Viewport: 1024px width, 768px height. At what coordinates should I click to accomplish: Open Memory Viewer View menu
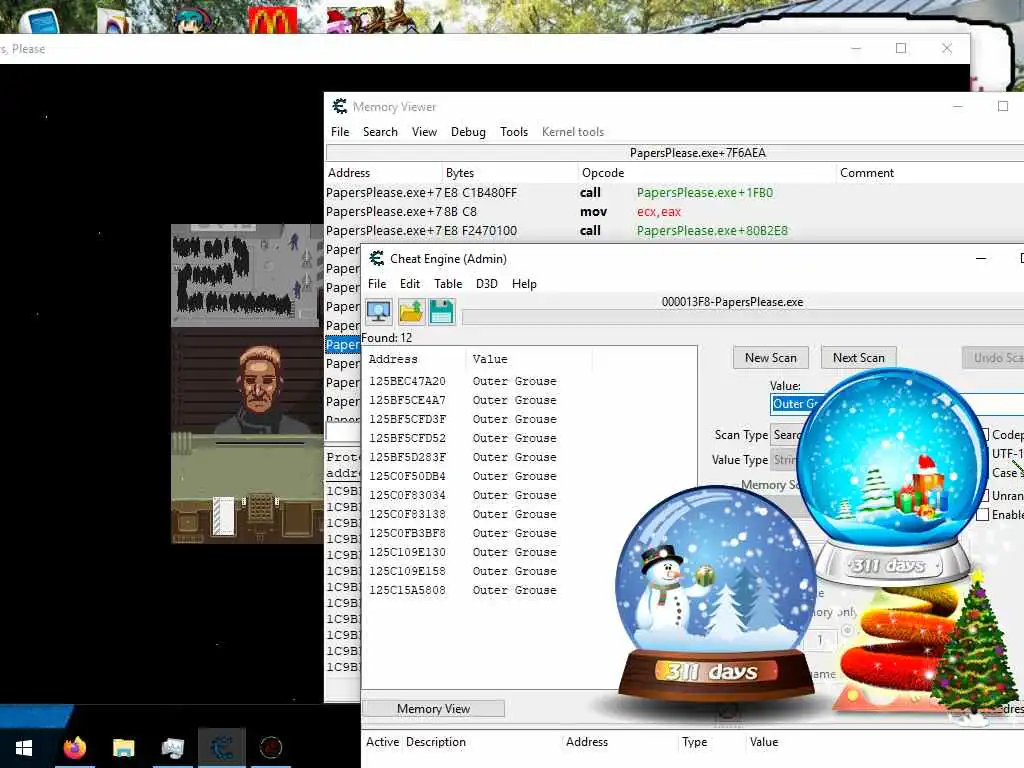pyautogui.click(x=424, y=132)
